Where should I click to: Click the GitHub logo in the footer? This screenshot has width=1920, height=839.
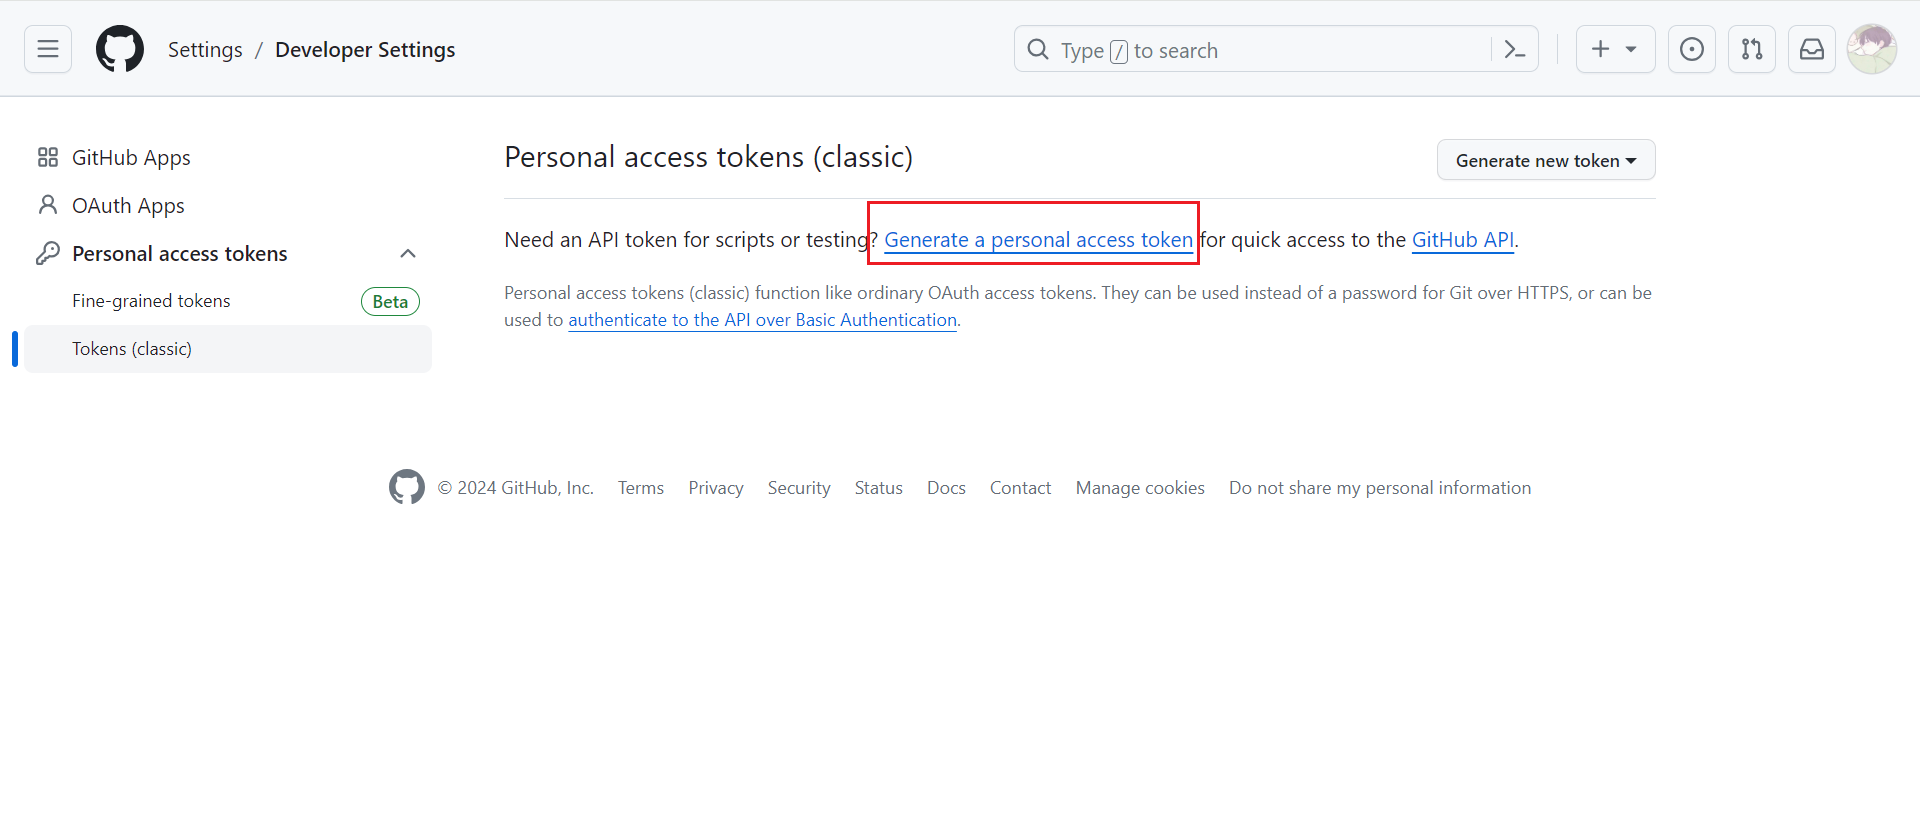(x=407, y=487)
